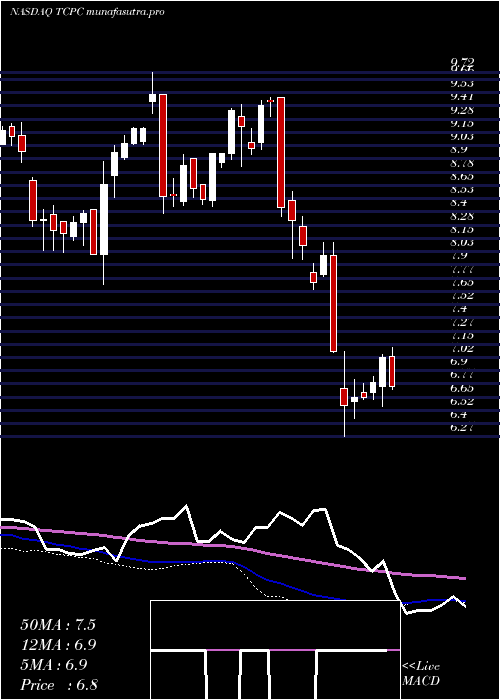Click the 7.15 price axis label
The image size is (500, 700).
462,336
